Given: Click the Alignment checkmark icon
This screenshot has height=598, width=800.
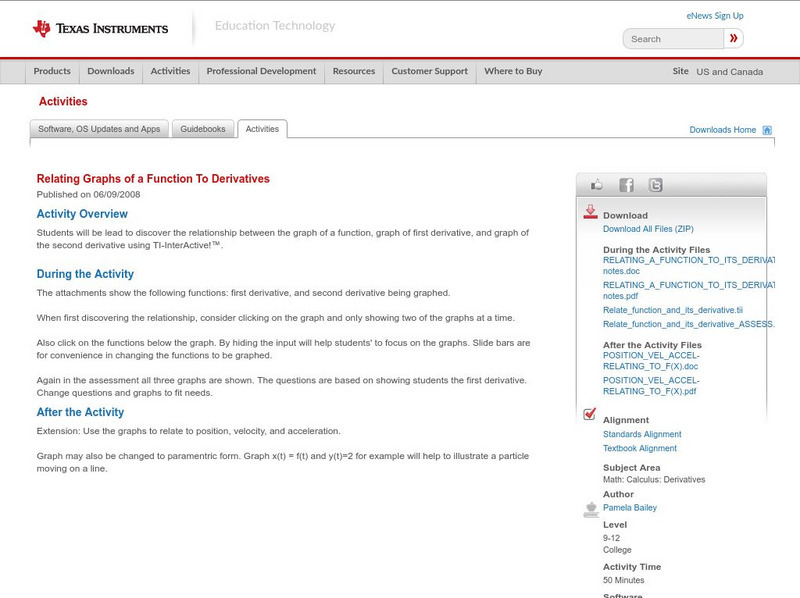Looking at the screenshot, I should (x=589, y=414).
